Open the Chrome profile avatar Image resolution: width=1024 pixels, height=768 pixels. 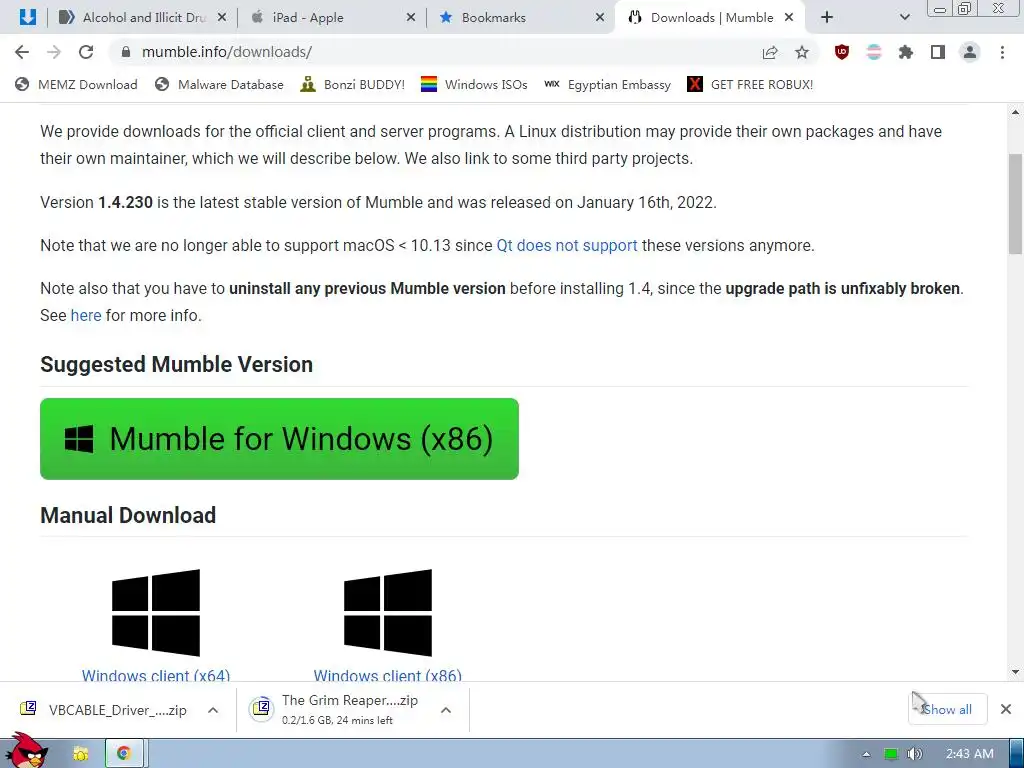[x=970, y=52]
